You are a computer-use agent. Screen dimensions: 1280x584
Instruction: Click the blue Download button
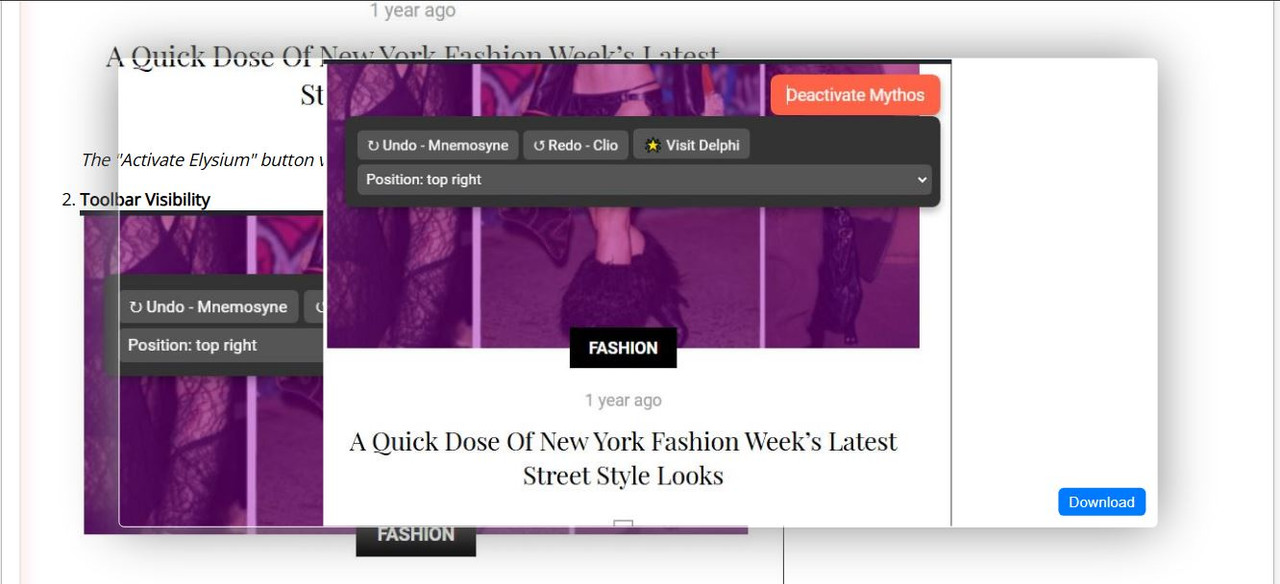point(1101,502)
